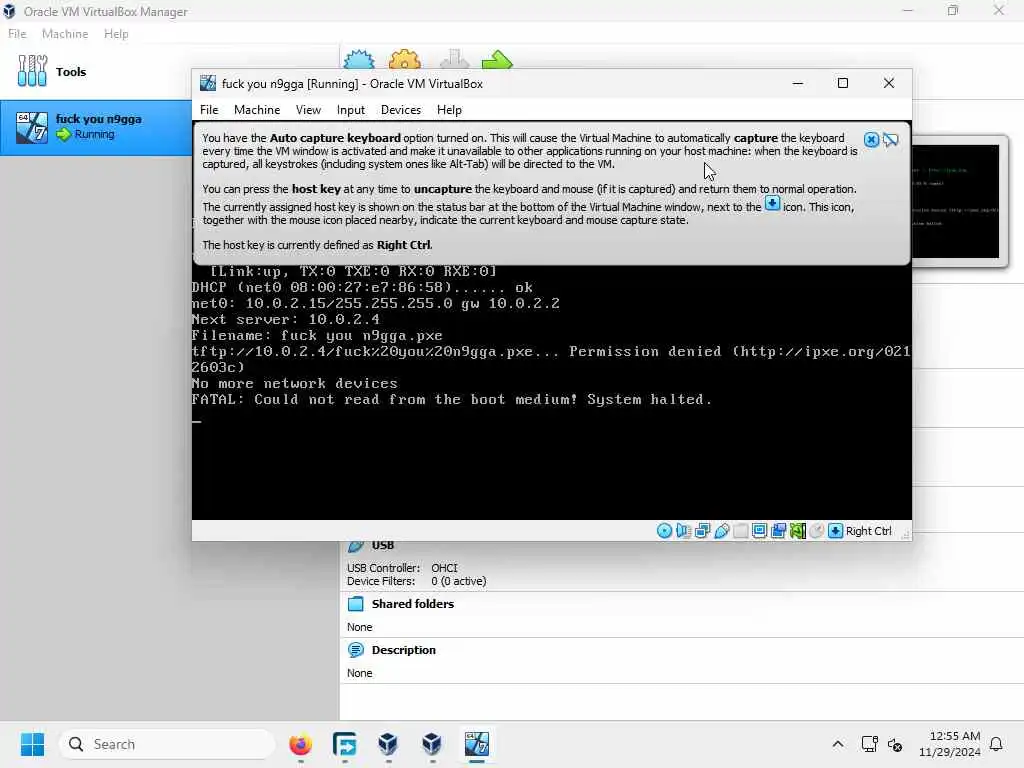Screen dimensions: 1024x768
Task: Click the network tray icon
Action: tap(869, 744)
